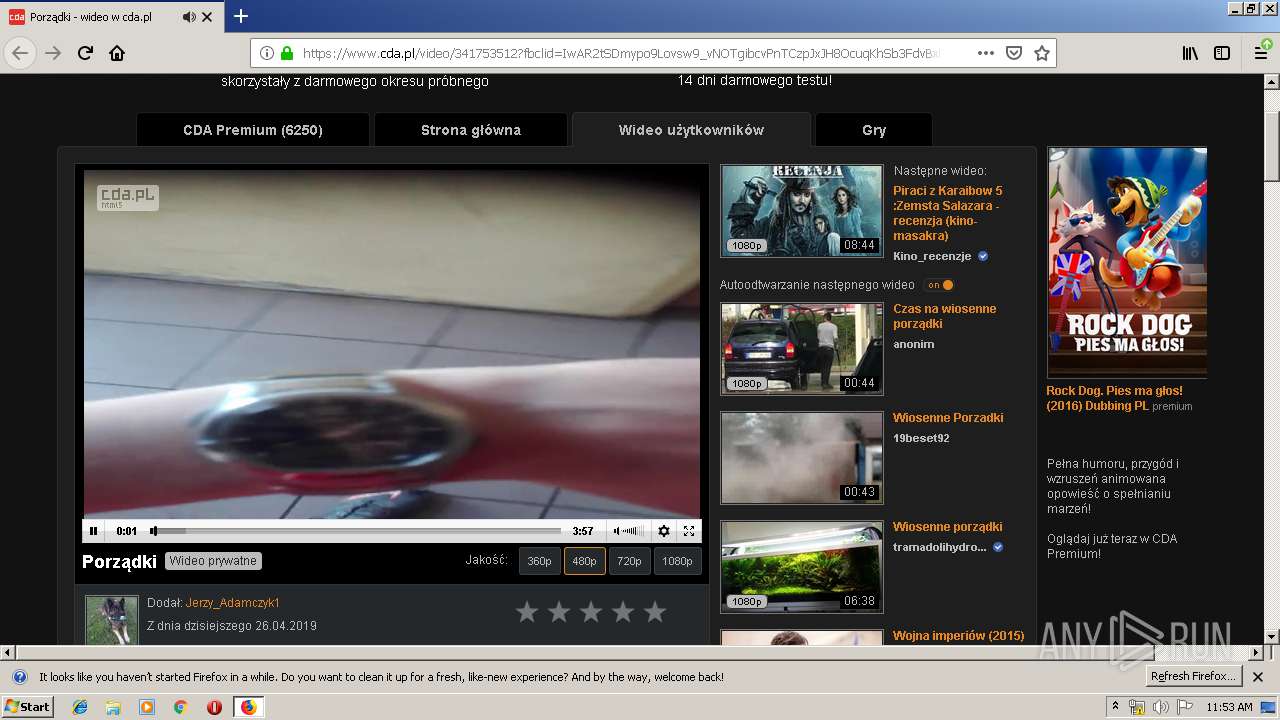1280x720 pixels.
Task: Rate the video two stars
Action: pos(559,612)
